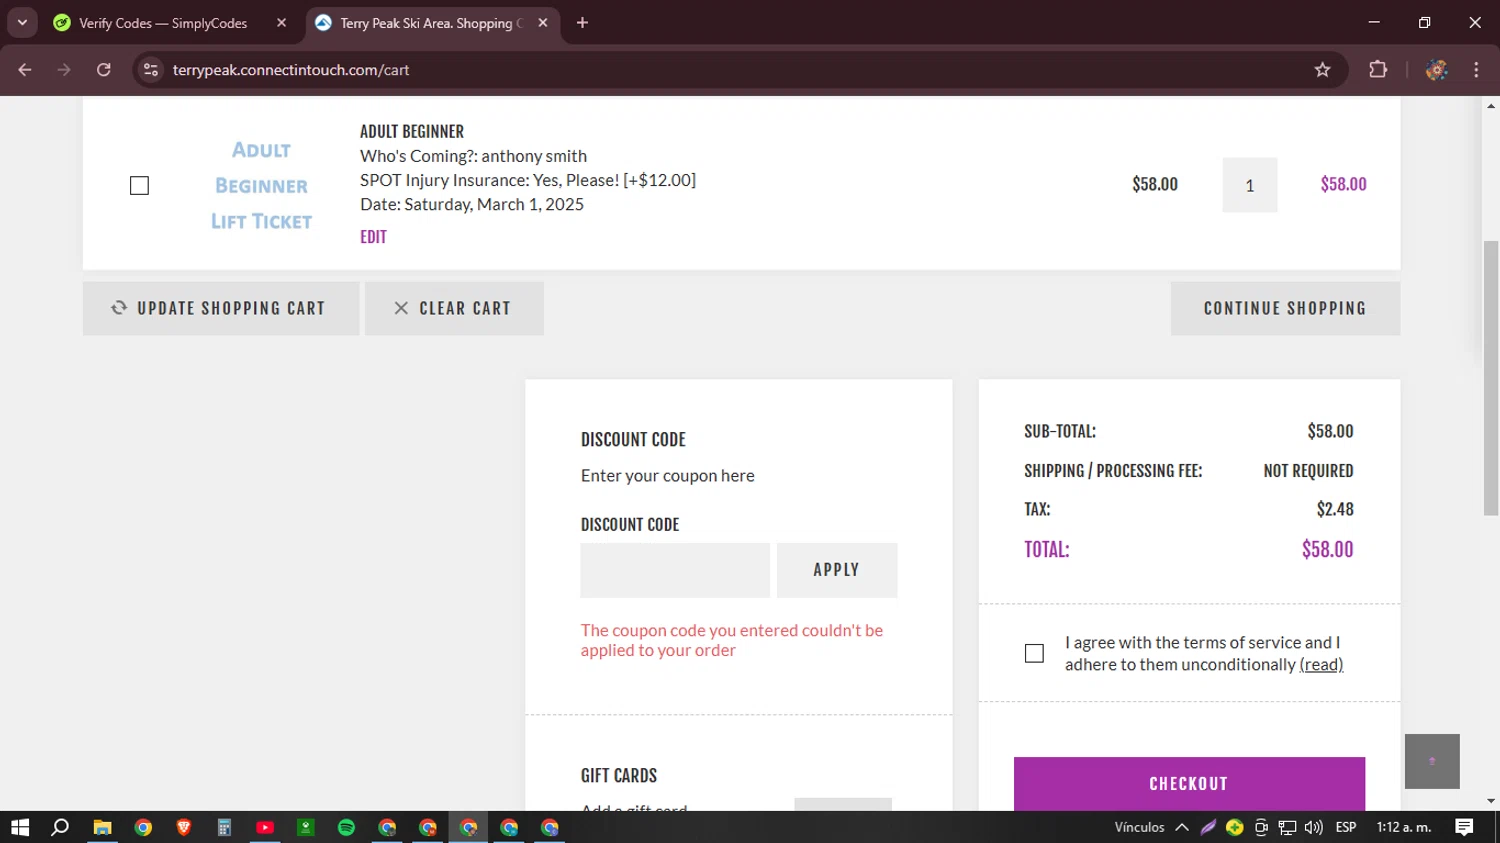Image resolution: width=1500 pixels, height=843 pixels.
Task: Go back to the previous page
Action: point(25,70)
